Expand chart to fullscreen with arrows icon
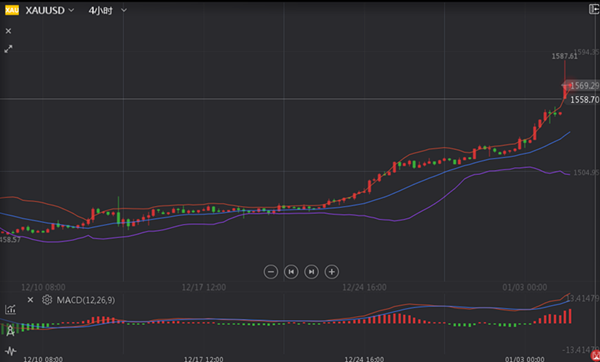 pos(8,49)
